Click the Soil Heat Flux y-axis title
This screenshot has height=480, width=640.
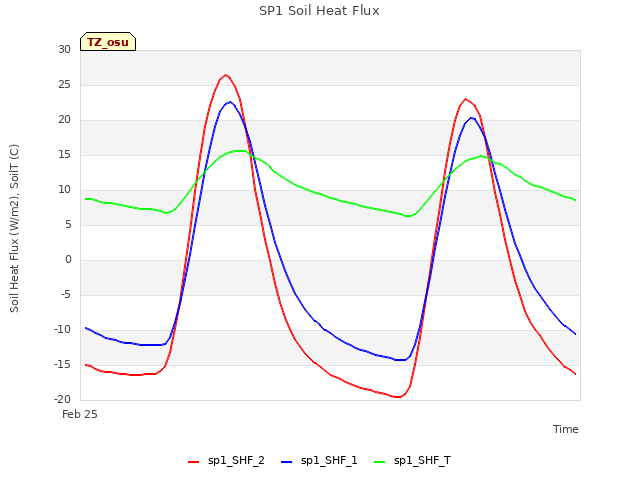pyautogui.click(x=14, y=228)
